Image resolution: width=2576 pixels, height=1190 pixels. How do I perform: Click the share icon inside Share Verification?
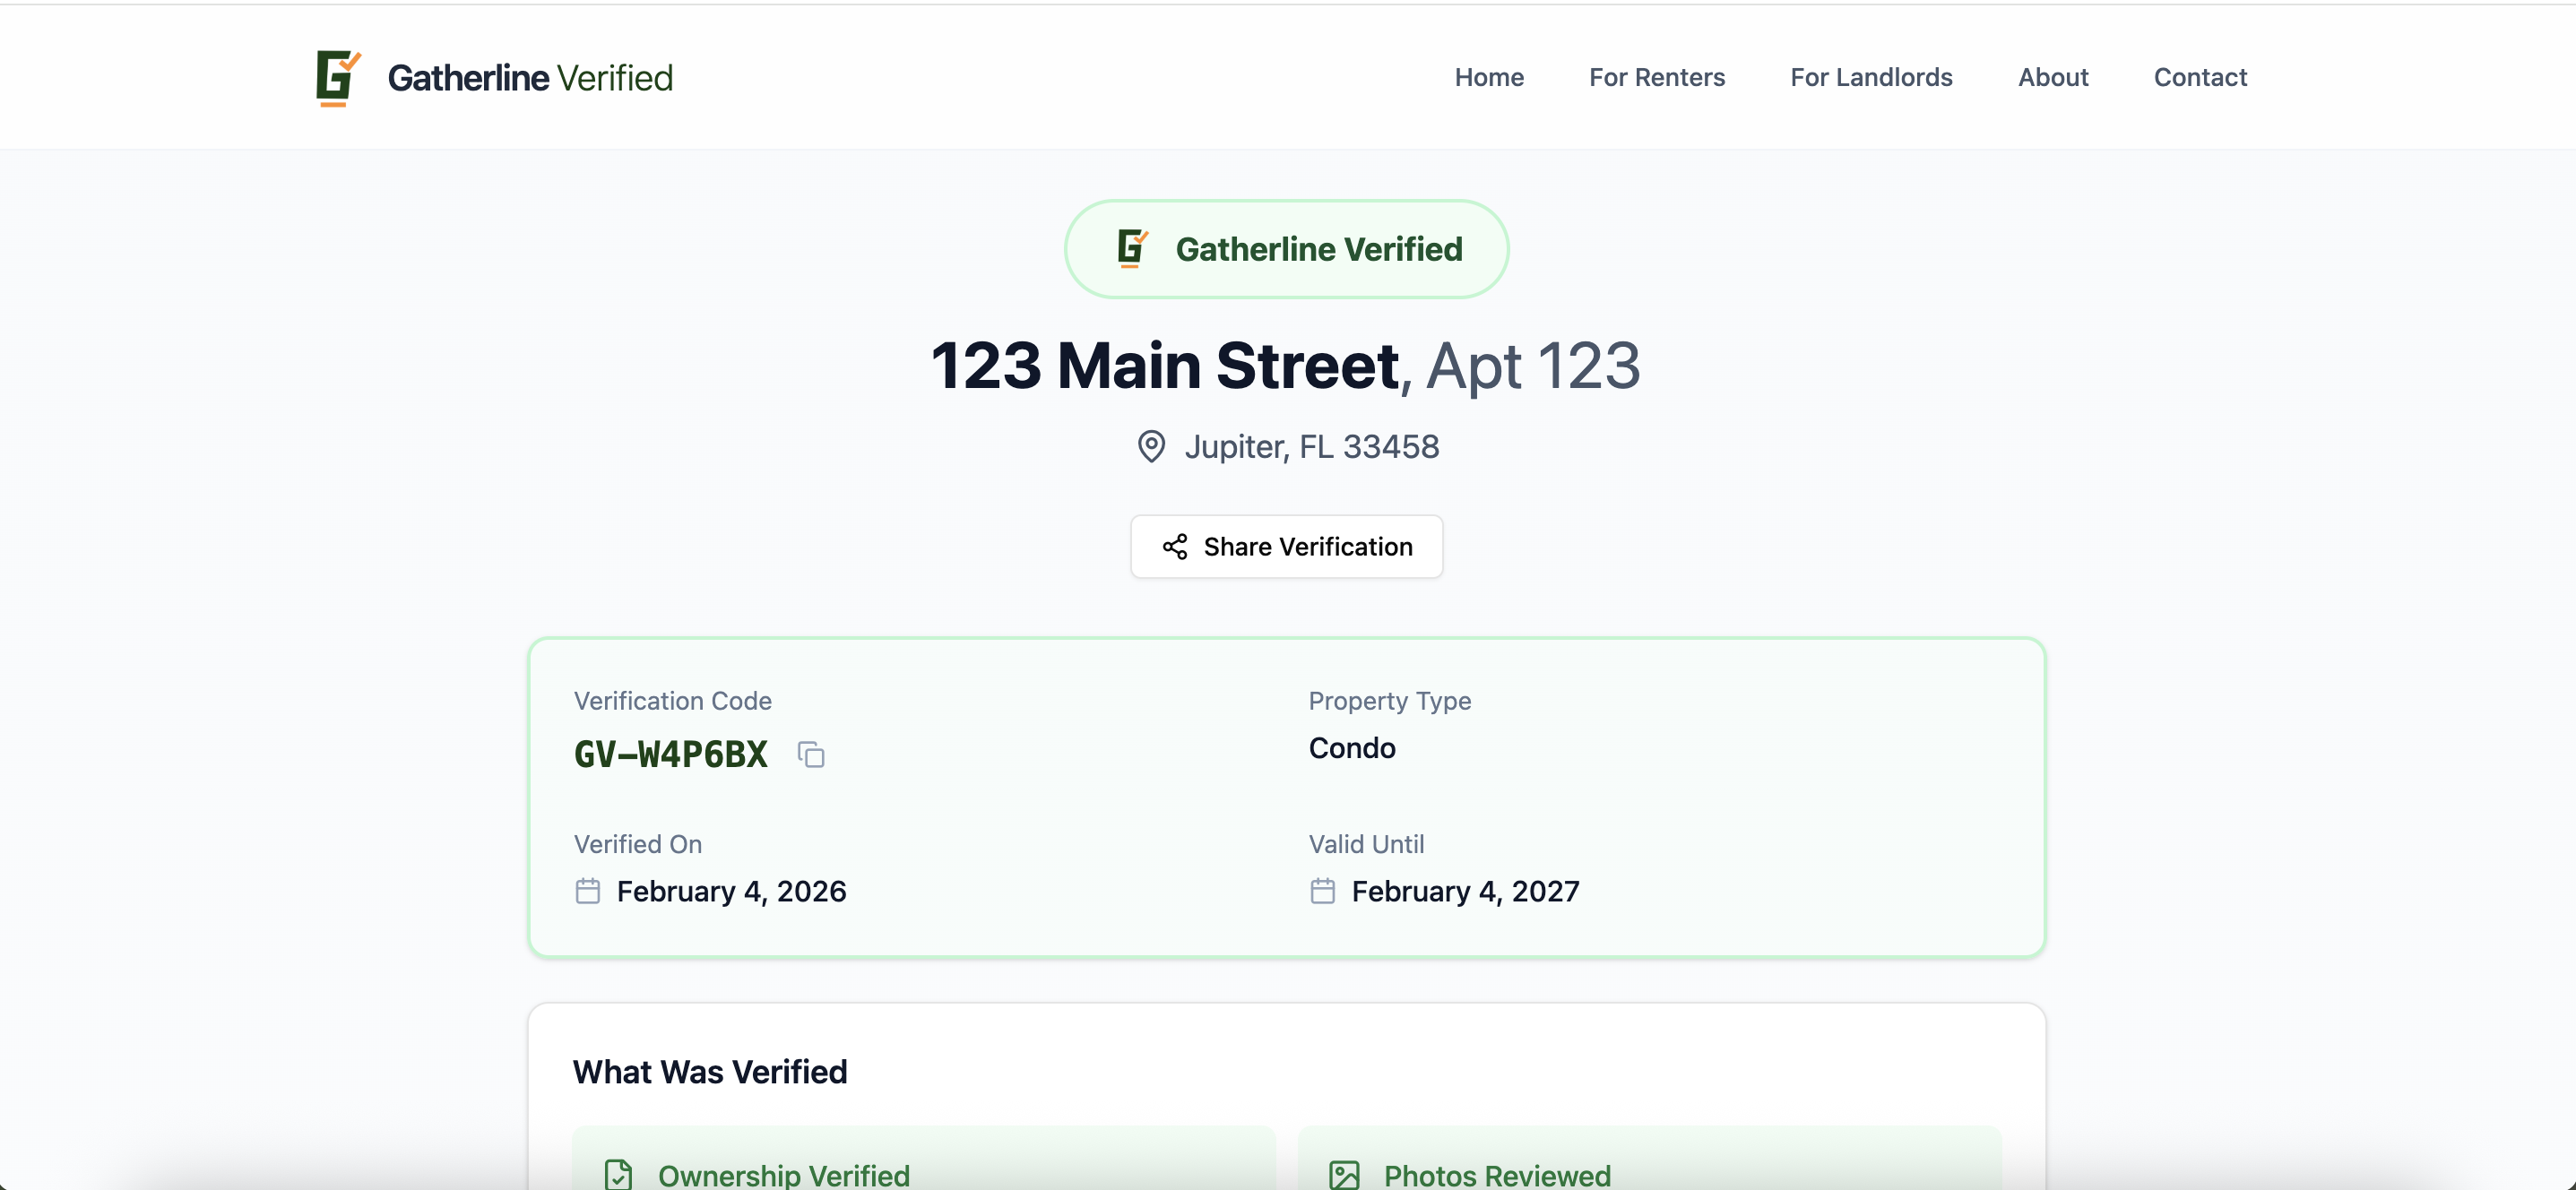(x=1174, y=547)
